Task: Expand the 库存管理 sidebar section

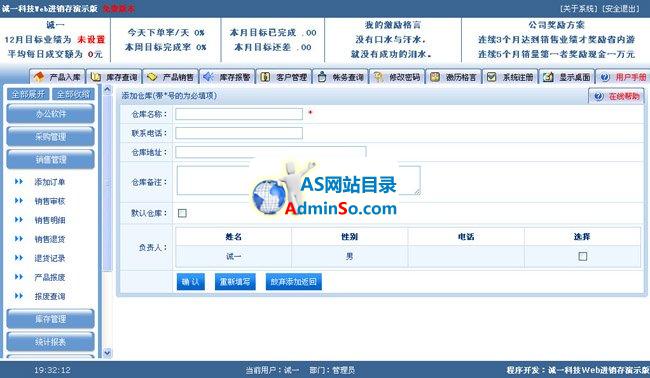Action: point(51,319)
